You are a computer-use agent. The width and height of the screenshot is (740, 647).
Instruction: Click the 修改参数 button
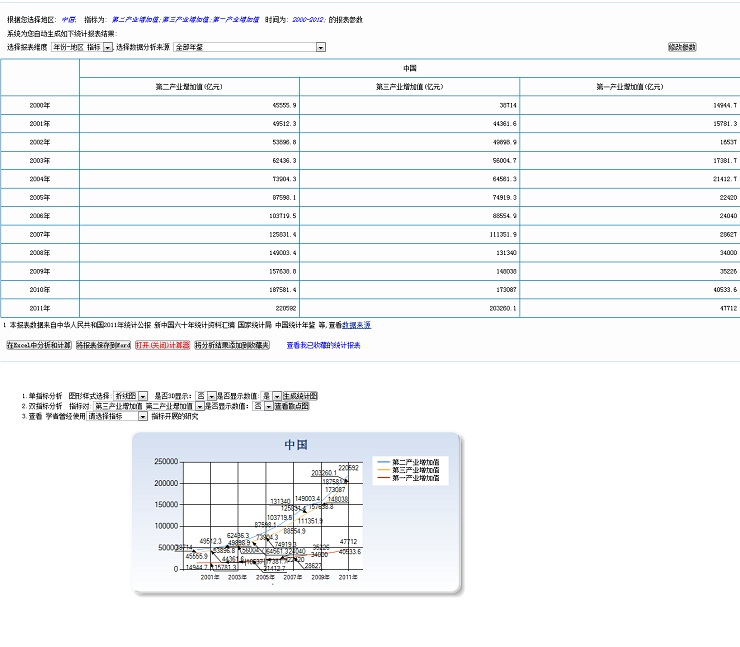pyautogui.click(x=682, y=47)
